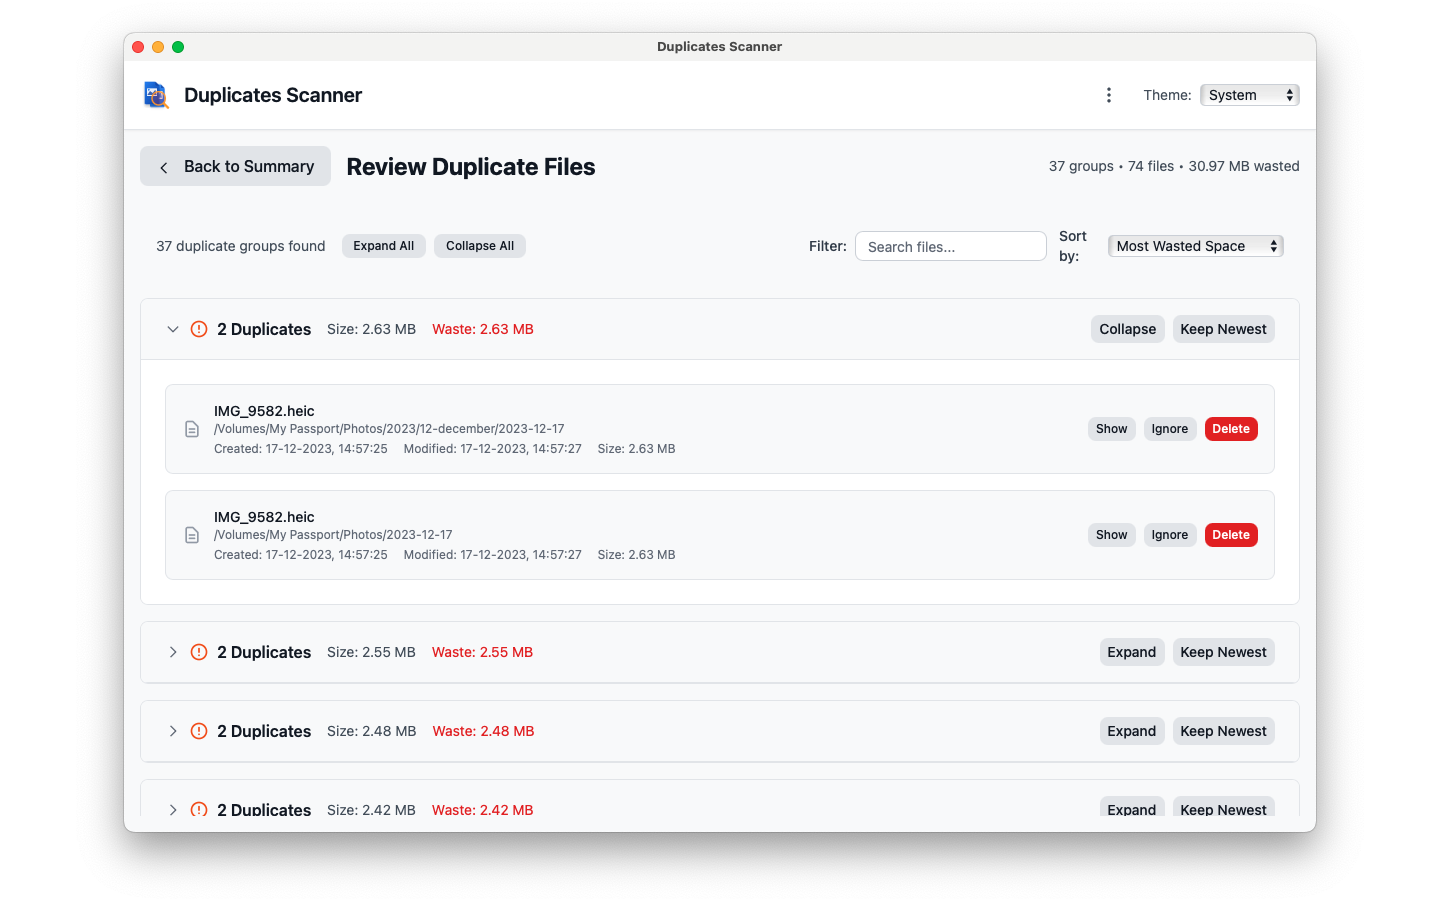This screenshot has width=1440, height=900.
Task: Click the 'Waste: 2.48 MB' text
Action: point(483,731)
